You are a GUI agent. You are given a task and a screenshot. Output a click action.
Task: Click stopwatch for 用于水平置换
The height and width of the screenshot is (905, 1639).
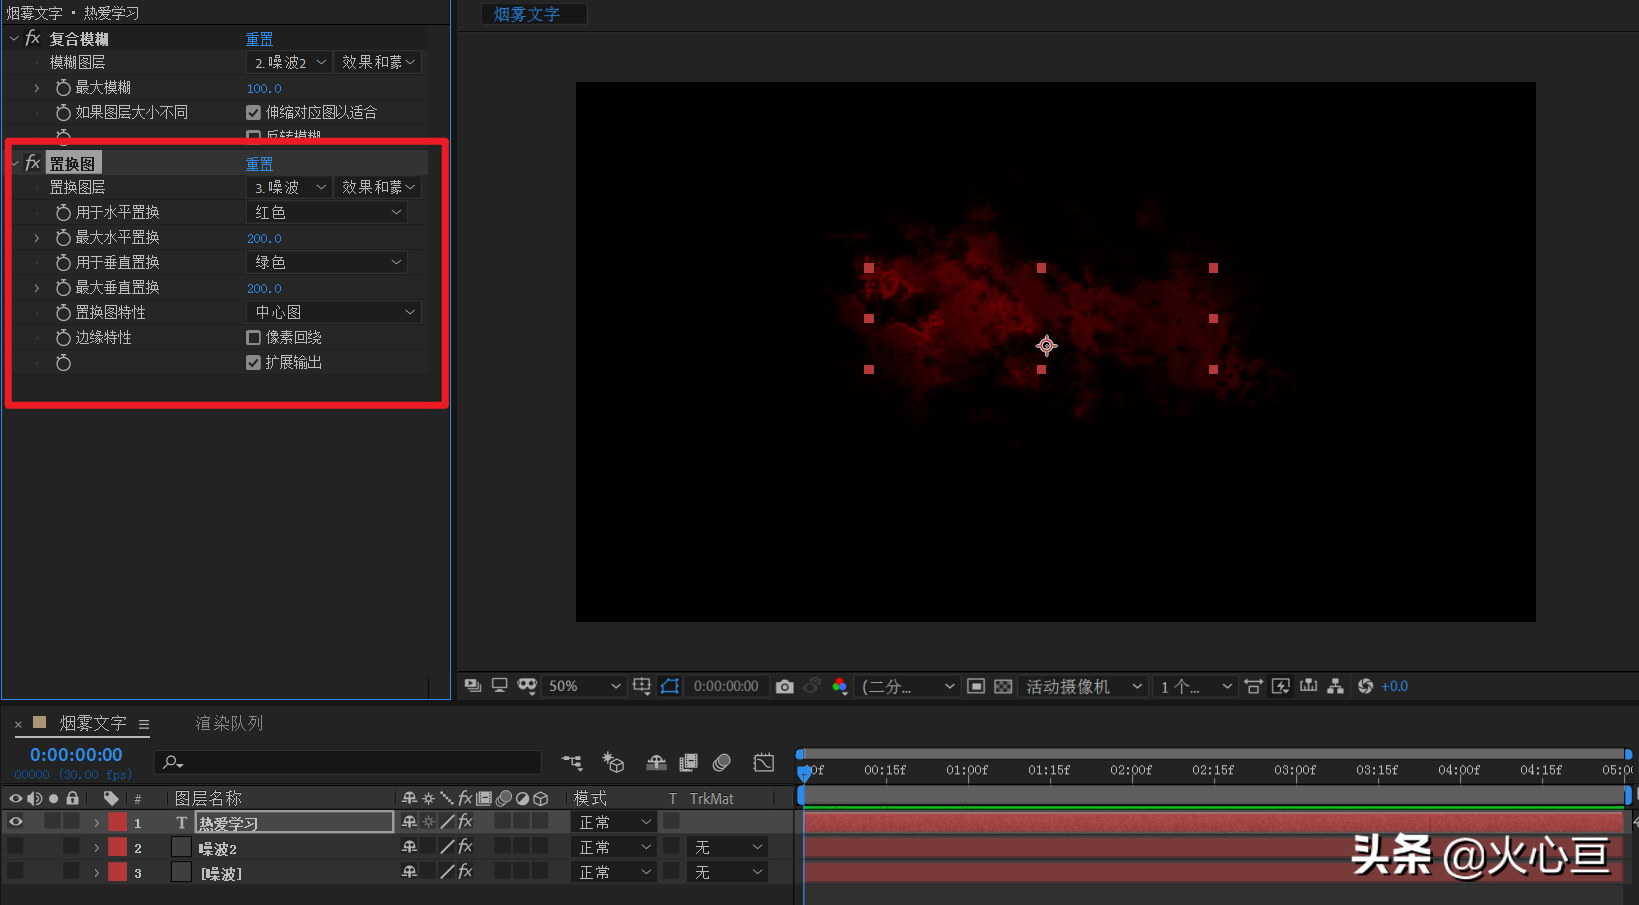63,213
